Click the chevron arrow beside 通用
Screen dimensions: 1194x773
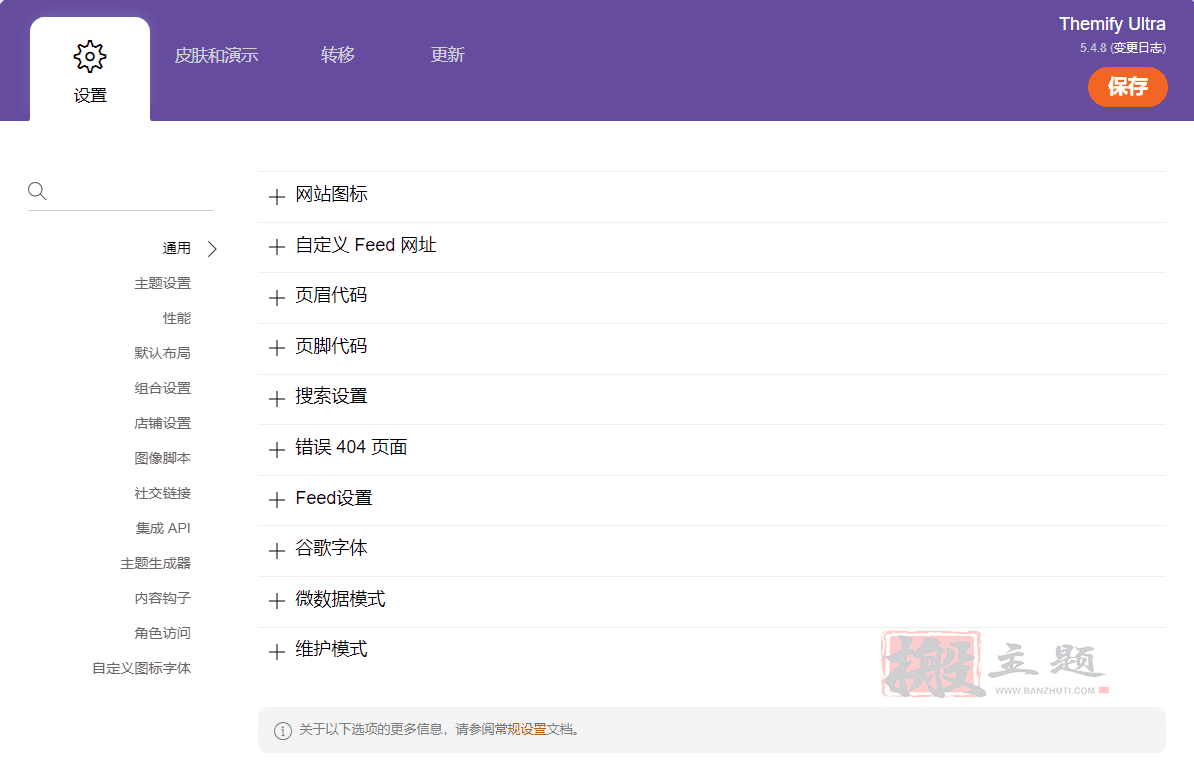click(x=212, y=249)
